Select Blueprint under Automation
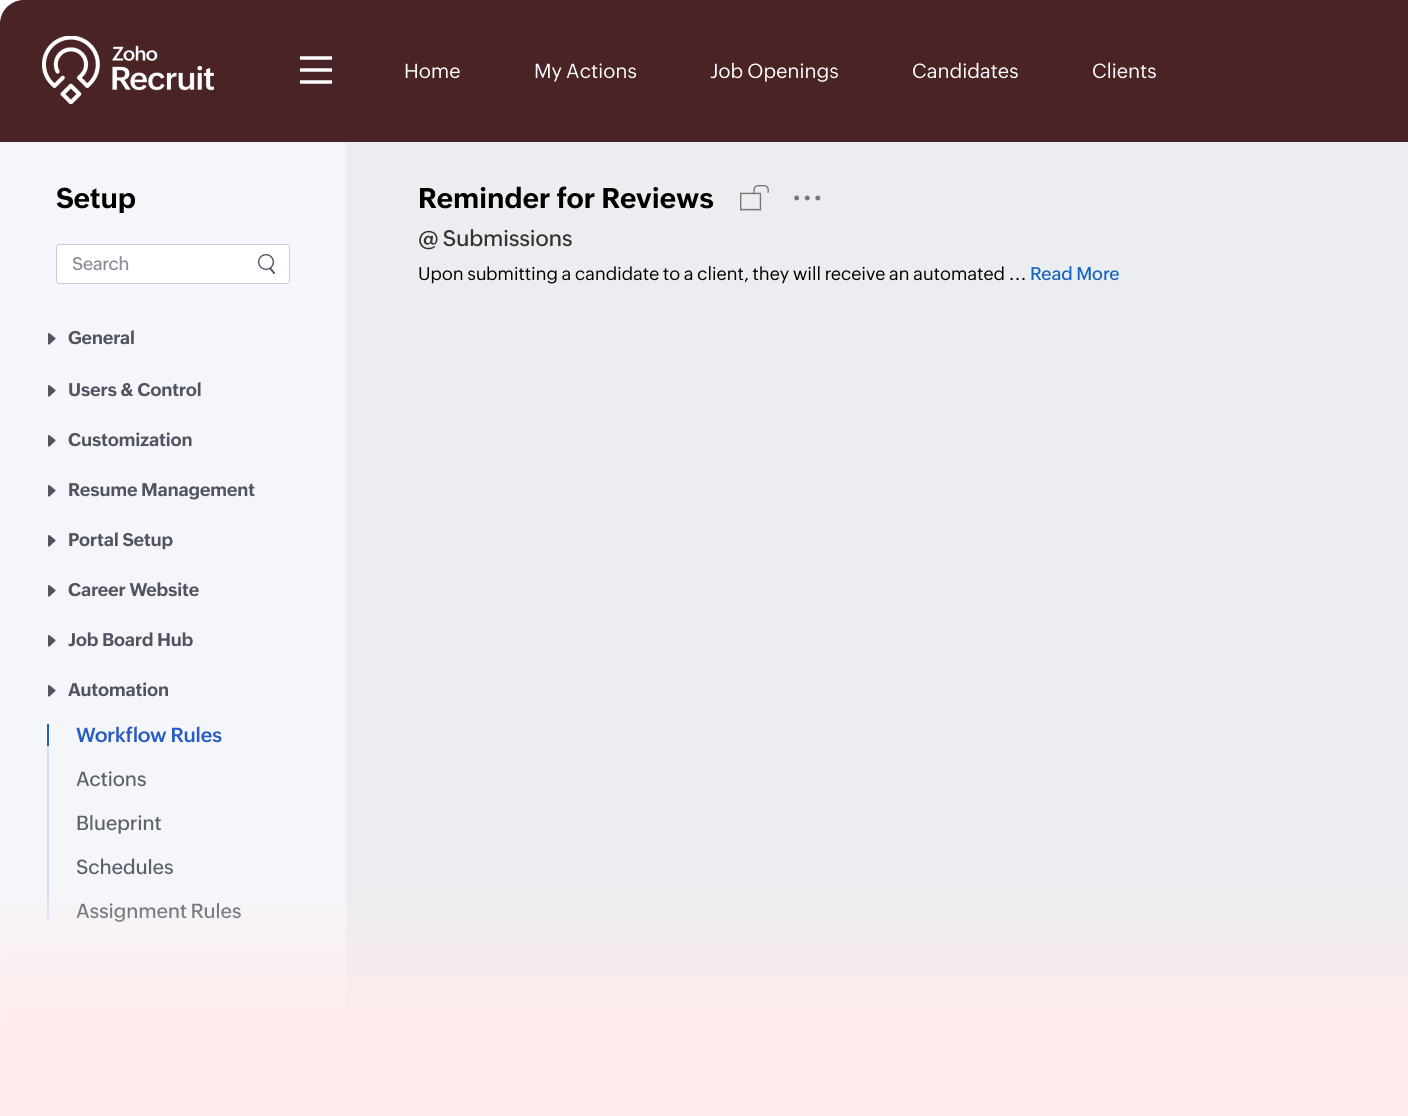 coord(118,823)
